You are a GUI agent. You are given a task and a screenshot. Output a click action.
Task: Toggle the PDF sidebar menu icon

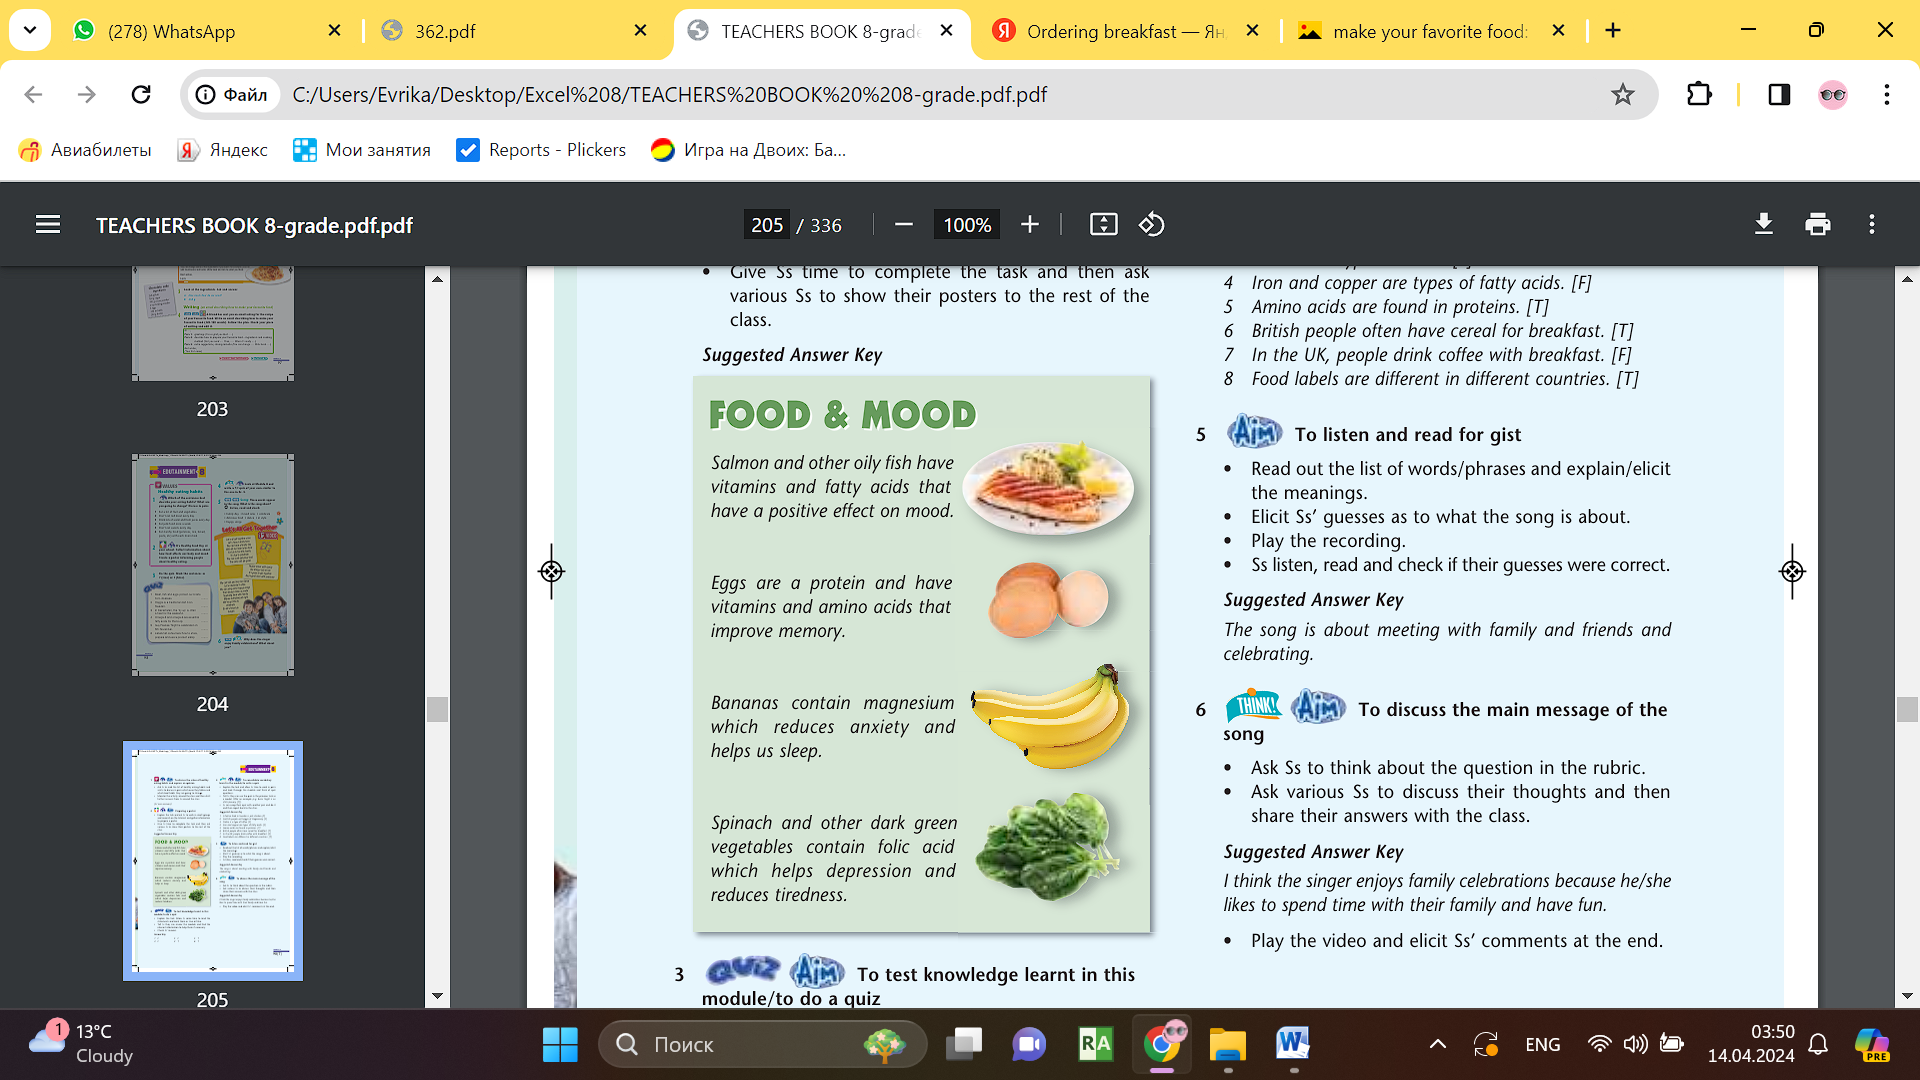click(47, 225)
